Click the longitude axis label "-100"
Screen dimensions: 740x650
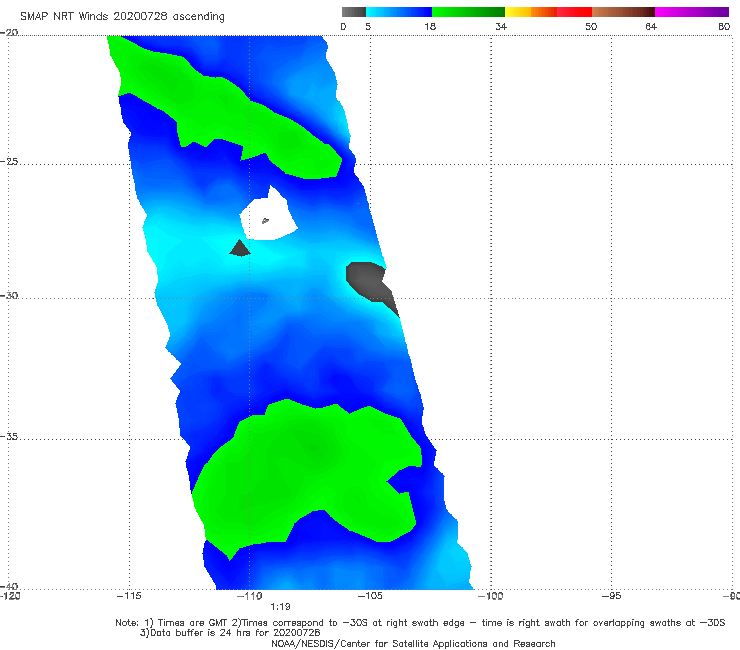(x=490, y=596)
